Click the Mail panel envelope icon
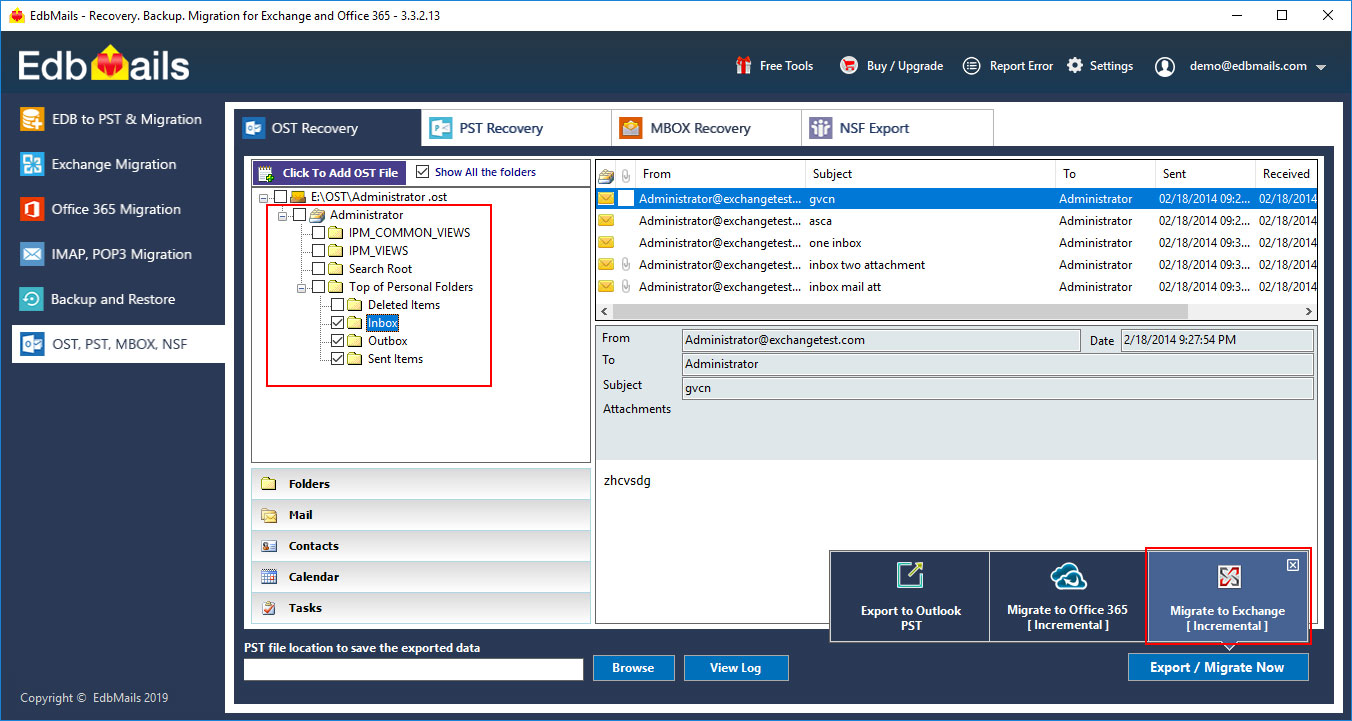This screenshot has width=1352, height=721. [x=268, y=515]
